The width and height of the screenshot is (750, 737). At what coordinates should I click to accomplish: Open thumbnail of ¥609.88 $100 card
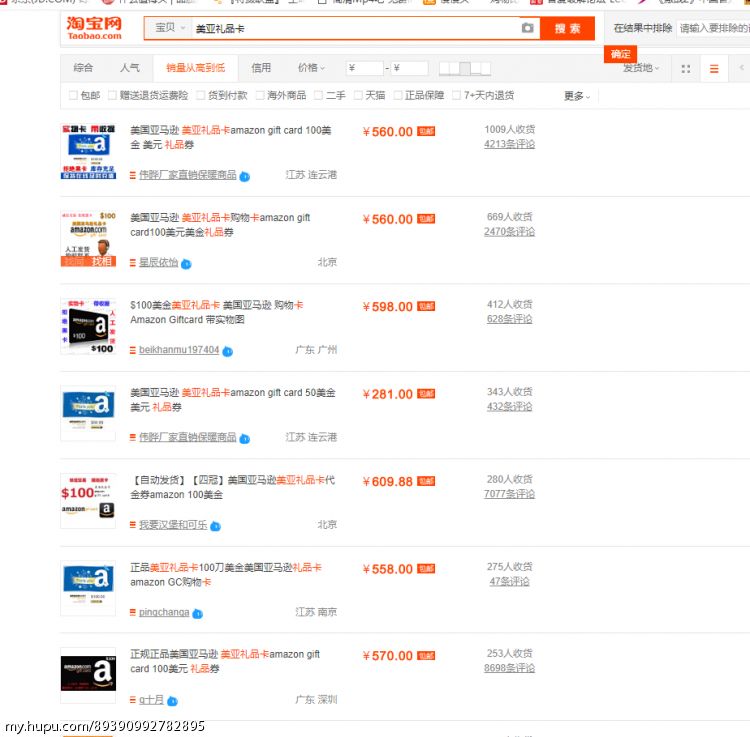click(88, 501)
